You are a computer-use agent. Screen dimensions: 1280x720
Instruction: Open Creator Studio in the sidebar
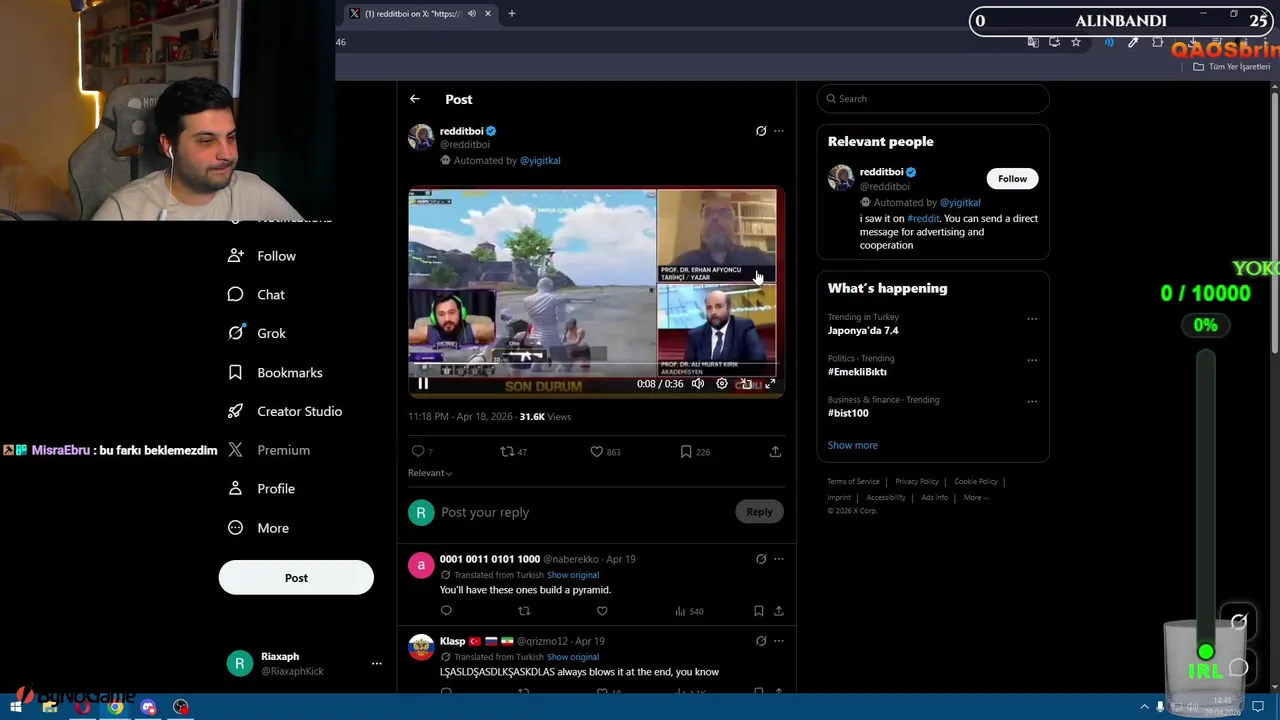285,411
